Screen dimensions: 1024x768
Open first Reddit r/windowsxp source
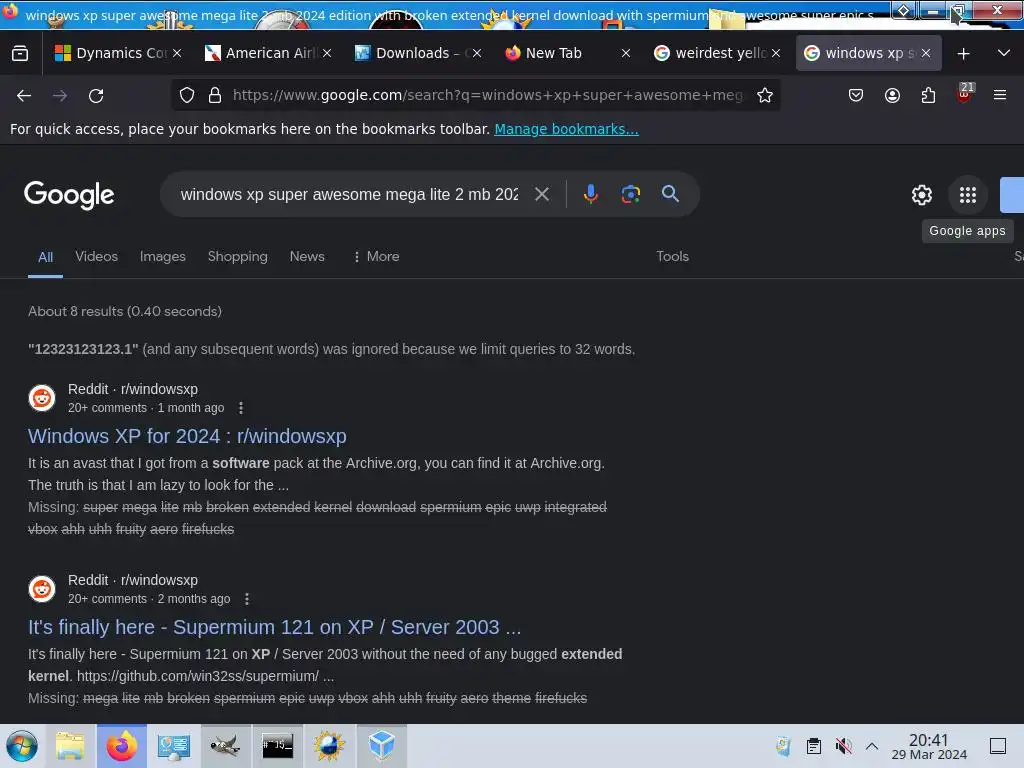click(133, 389)
